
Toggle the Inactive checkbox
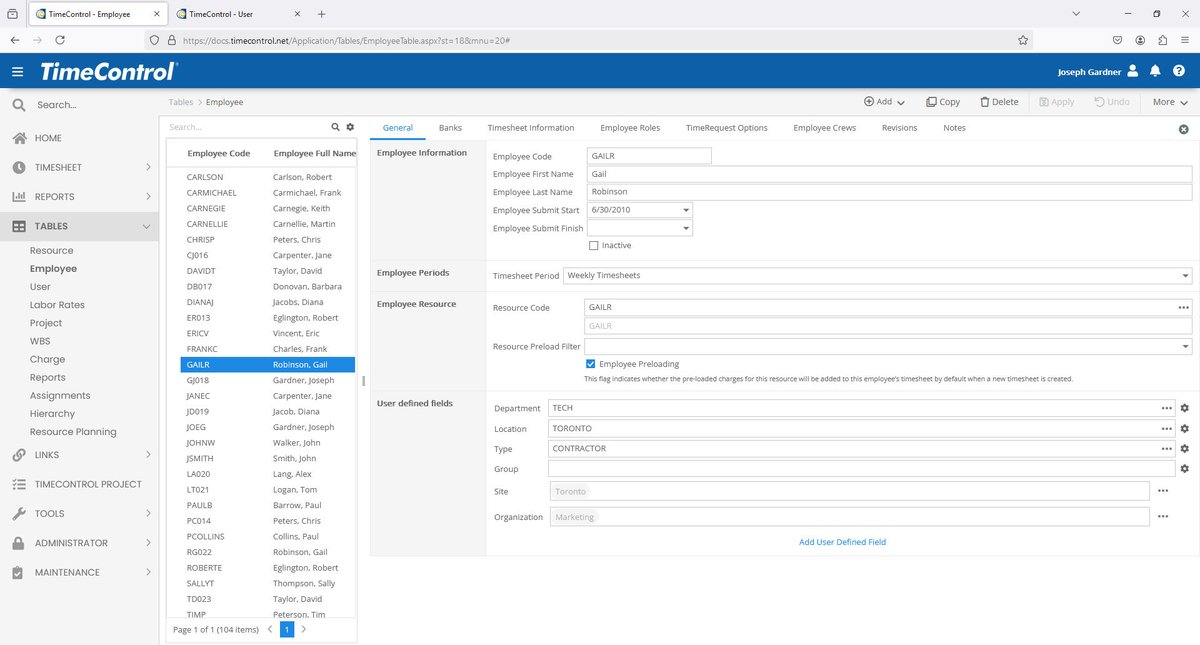pyautogui.click(x=594, y=245)
